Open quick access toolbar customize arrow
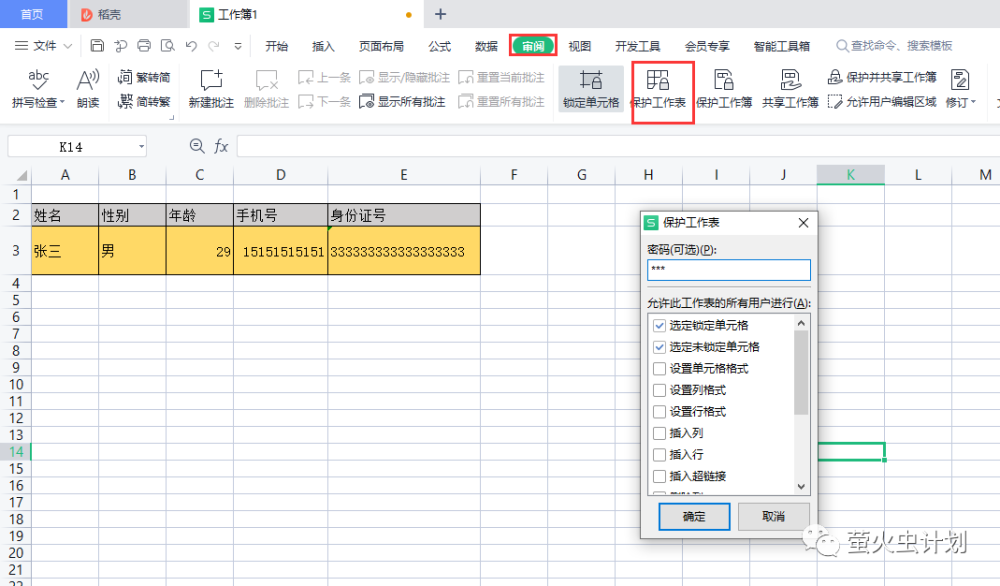The image size is (1000, 586). click(238, 46)
